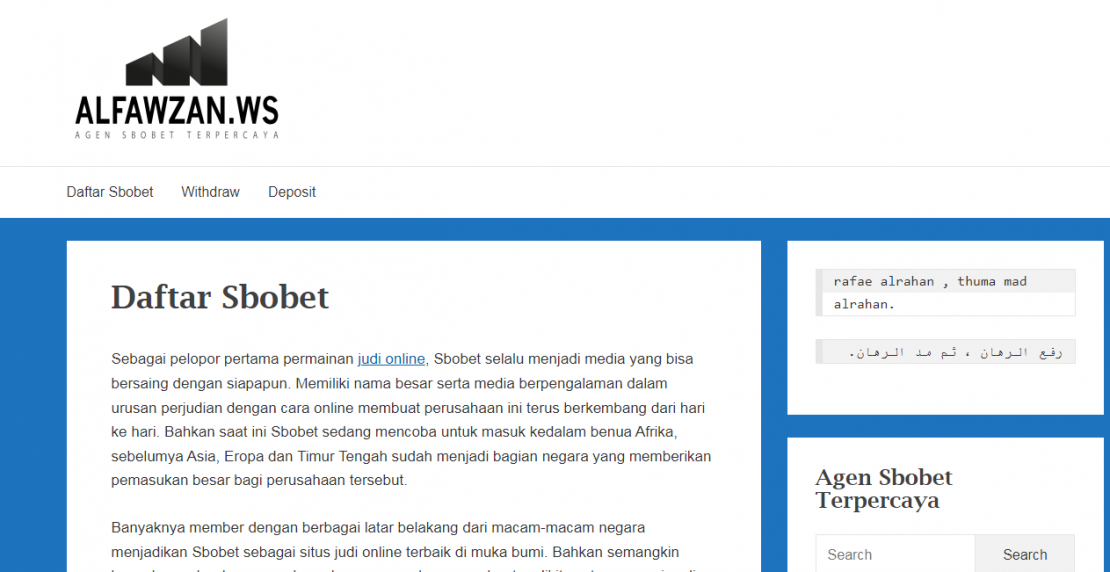Click the tagline beneath the ALFAWZAN.WS logo
Screen dimensions: 1110x572
176,135
